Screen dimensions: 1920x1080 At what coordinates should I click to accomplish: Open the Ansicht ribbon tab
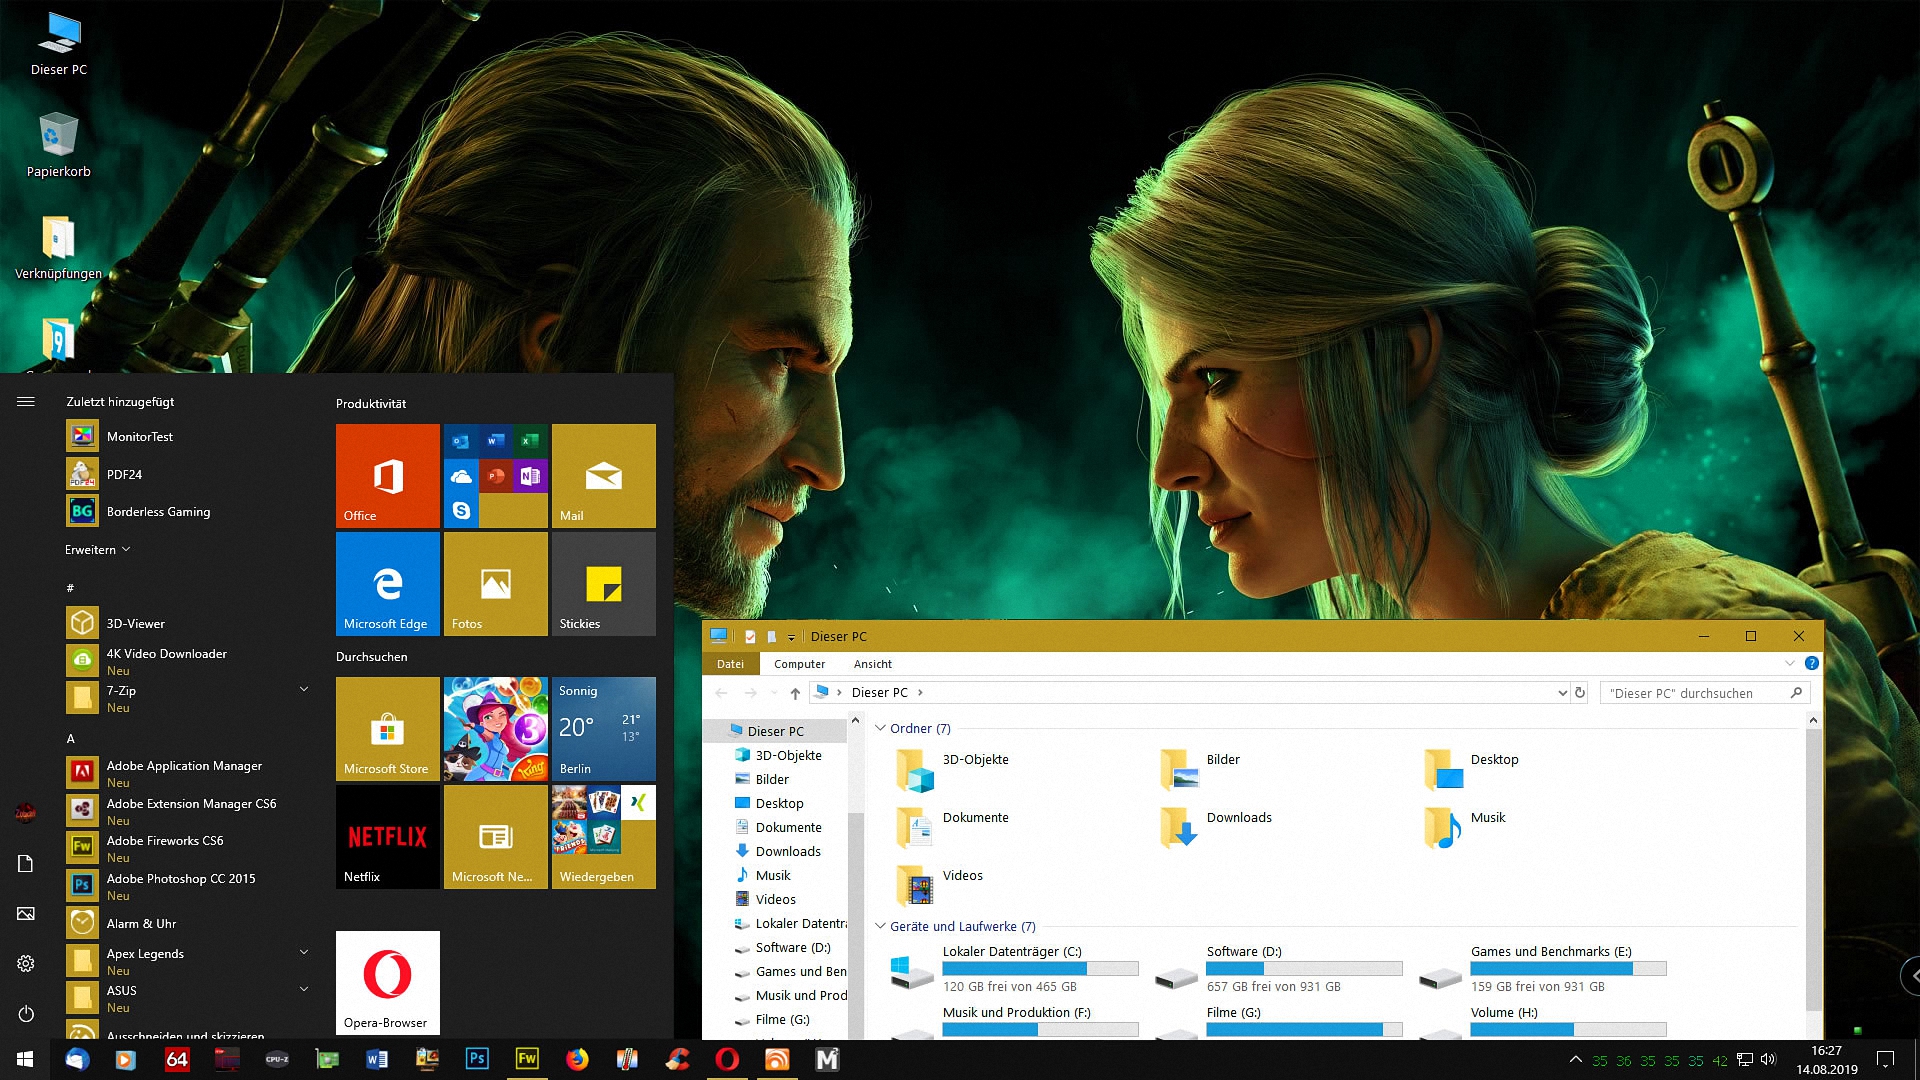coord(872,664)
